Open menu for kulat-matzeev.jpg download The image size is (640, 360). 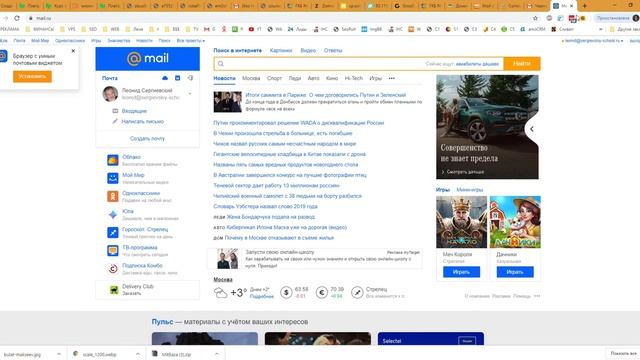tap(59, 354)
